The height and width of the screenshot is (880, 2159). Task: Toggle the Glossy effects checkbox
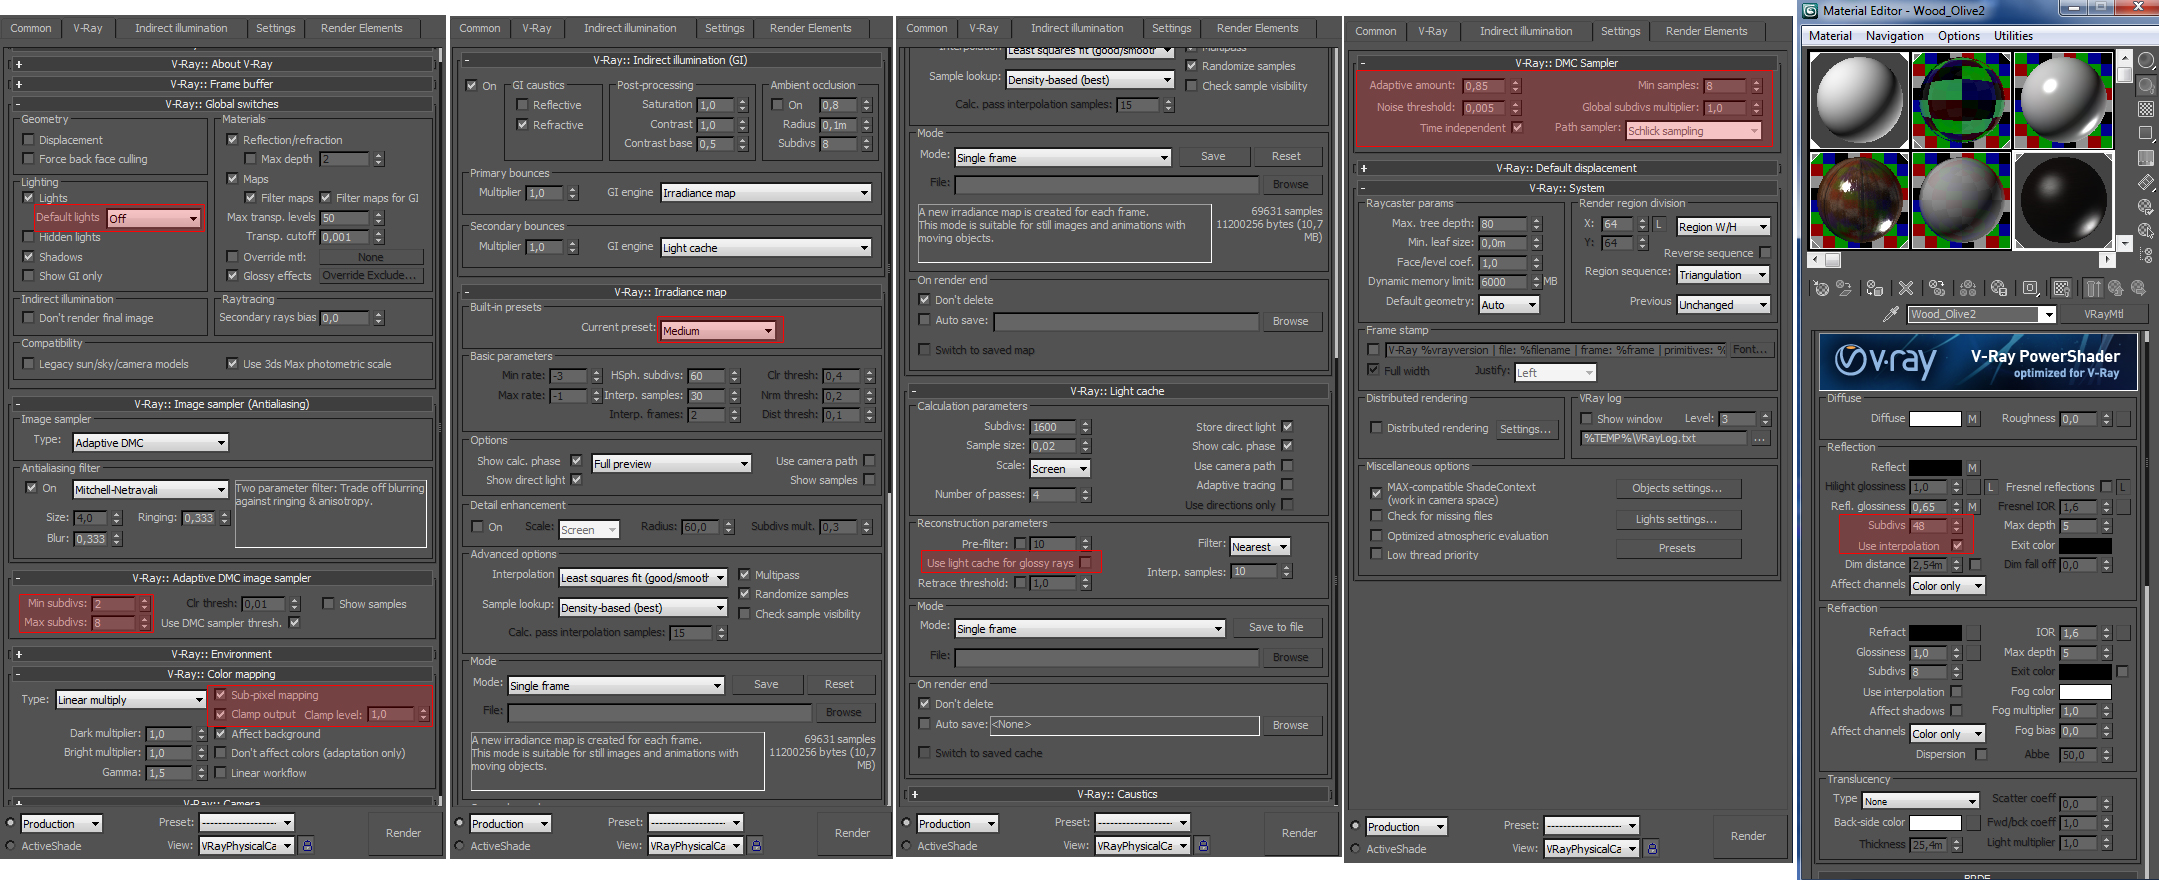click(232, 276)
